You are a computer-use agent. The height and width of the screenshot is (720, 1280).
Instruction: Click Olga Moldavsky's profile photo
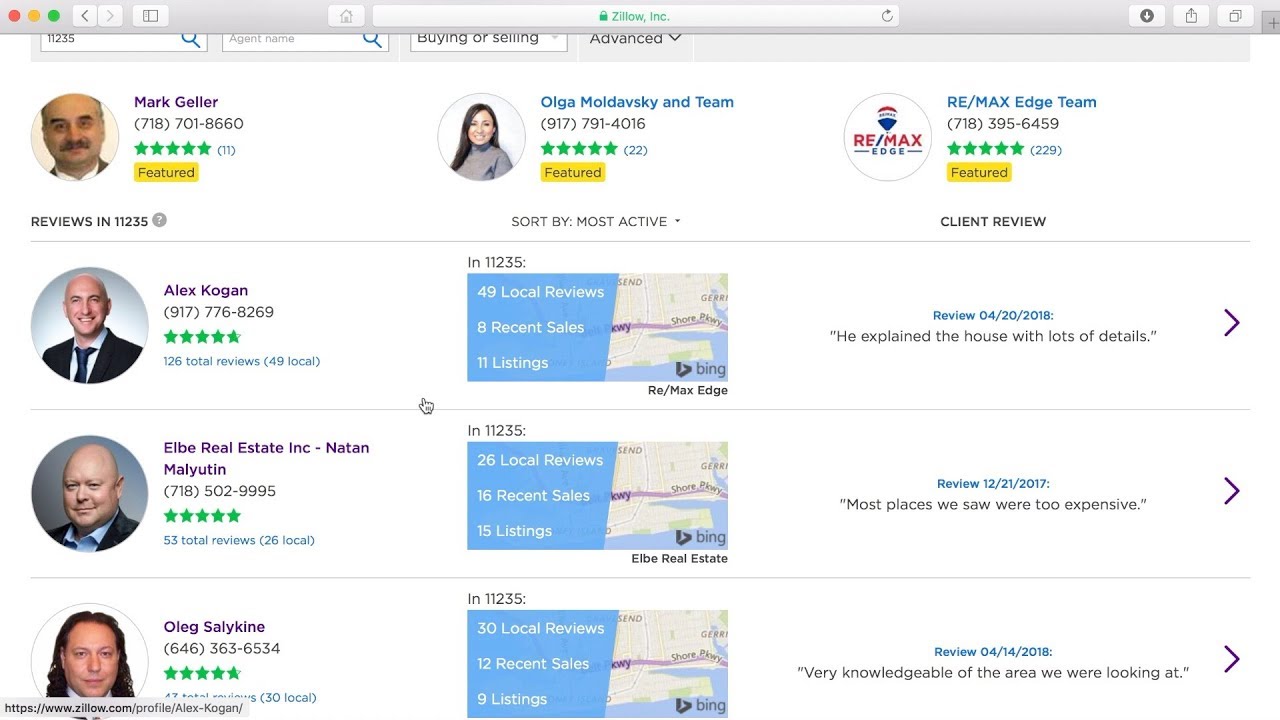pyautogui.click(x=481, y=137)
